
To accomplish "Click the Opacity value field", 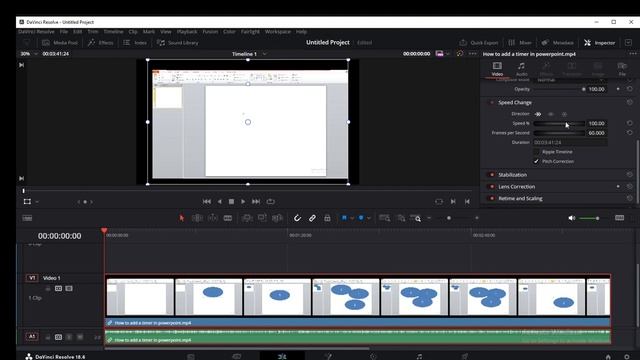I will click(x=596, y=89).
